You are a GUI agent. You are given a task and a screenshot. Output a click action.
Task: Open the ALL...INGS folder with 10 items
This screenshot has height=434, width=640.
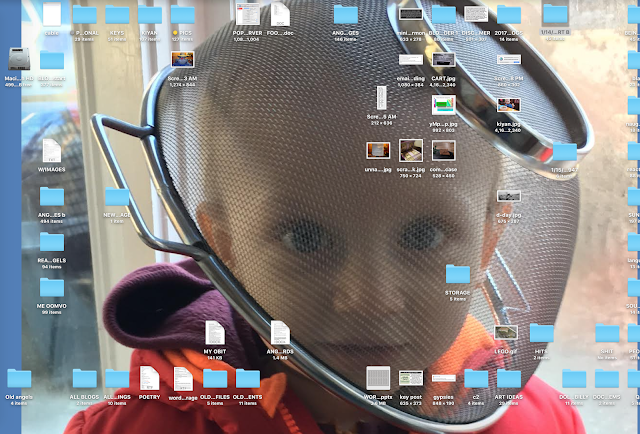point(117,378)
